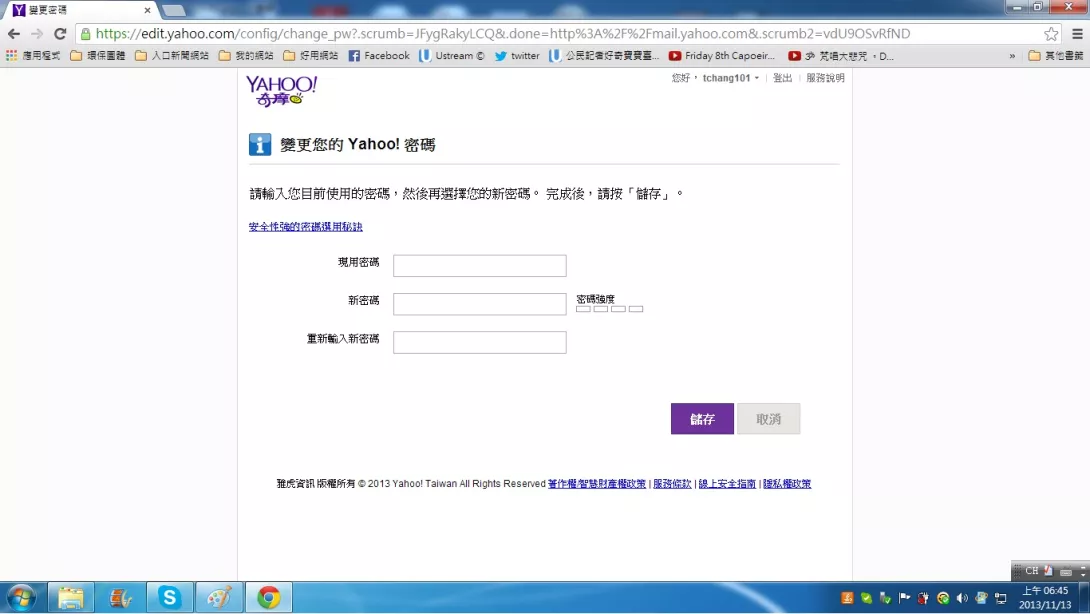Open the Facebook bookmark

click(379, 56)
